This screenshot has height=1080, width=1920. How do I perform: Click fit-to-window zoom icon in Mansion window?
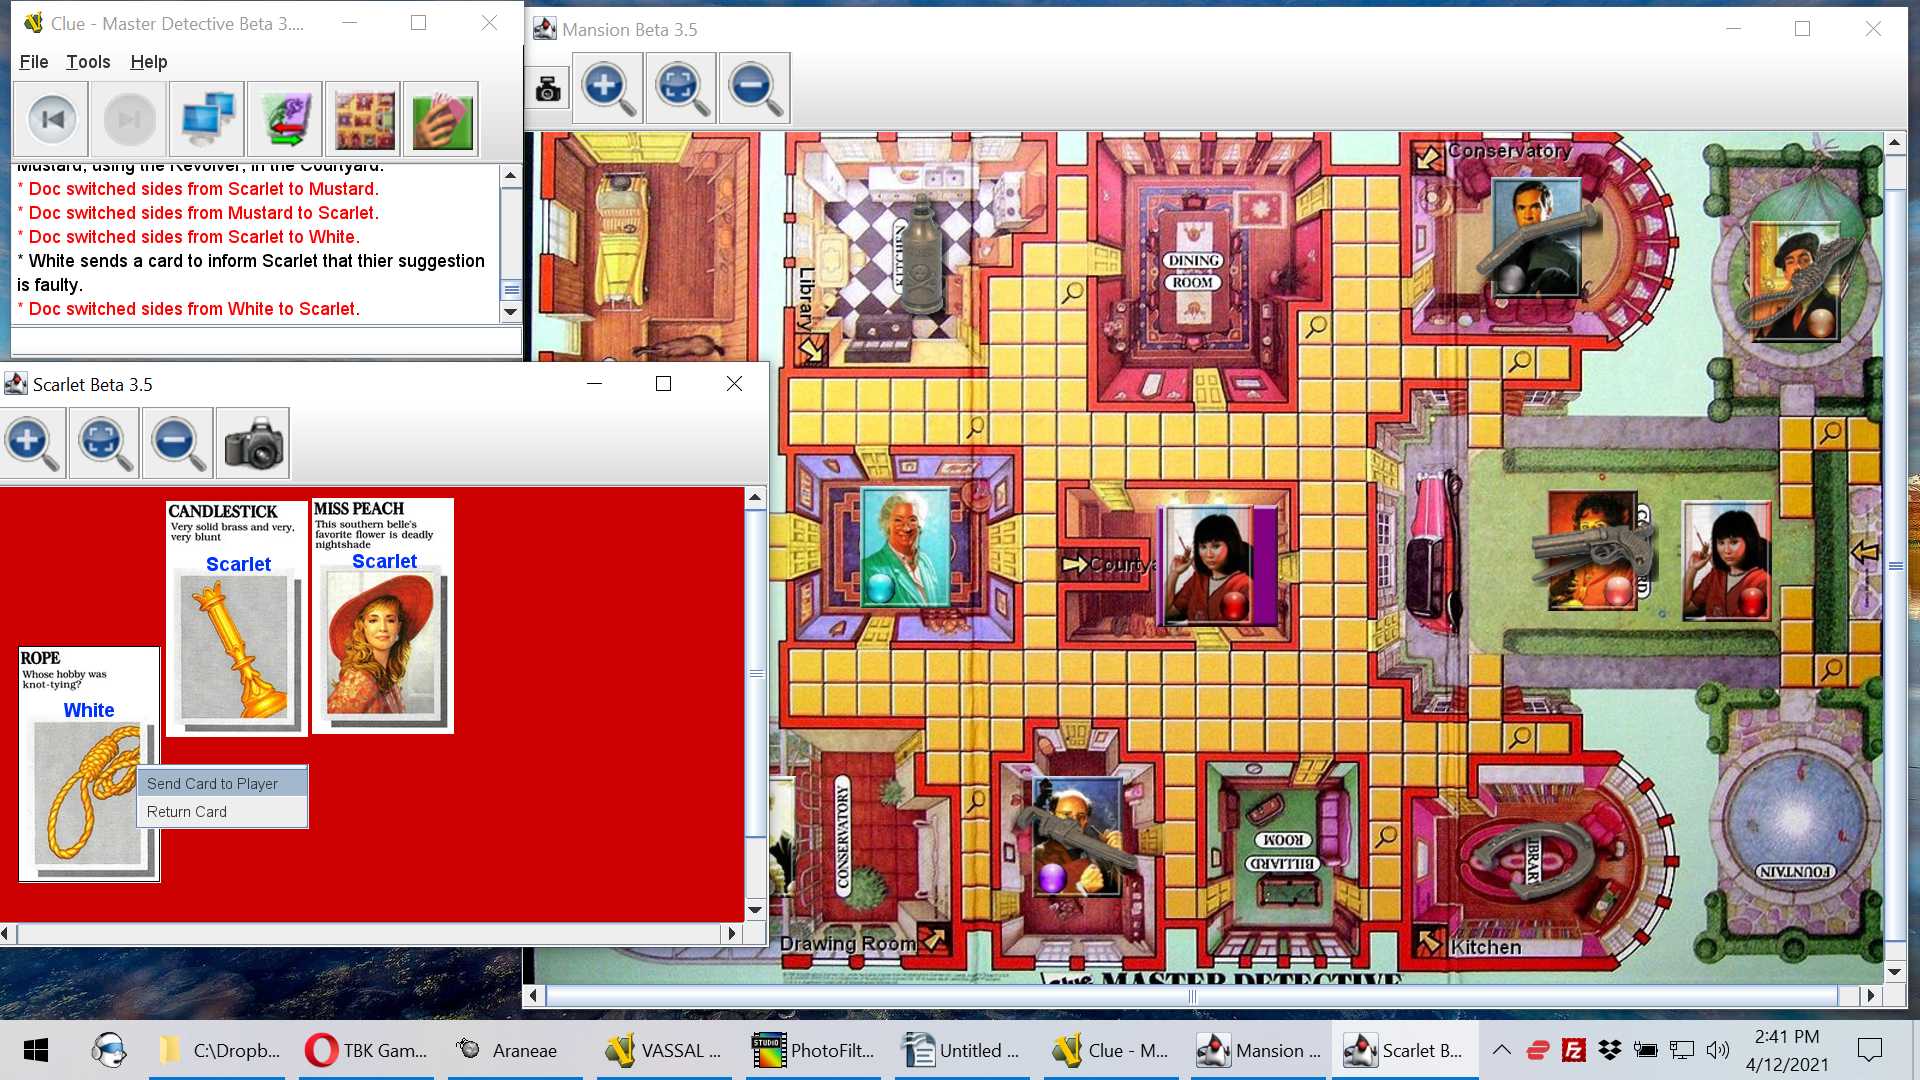pyautogui.click(x=681, y=88)
